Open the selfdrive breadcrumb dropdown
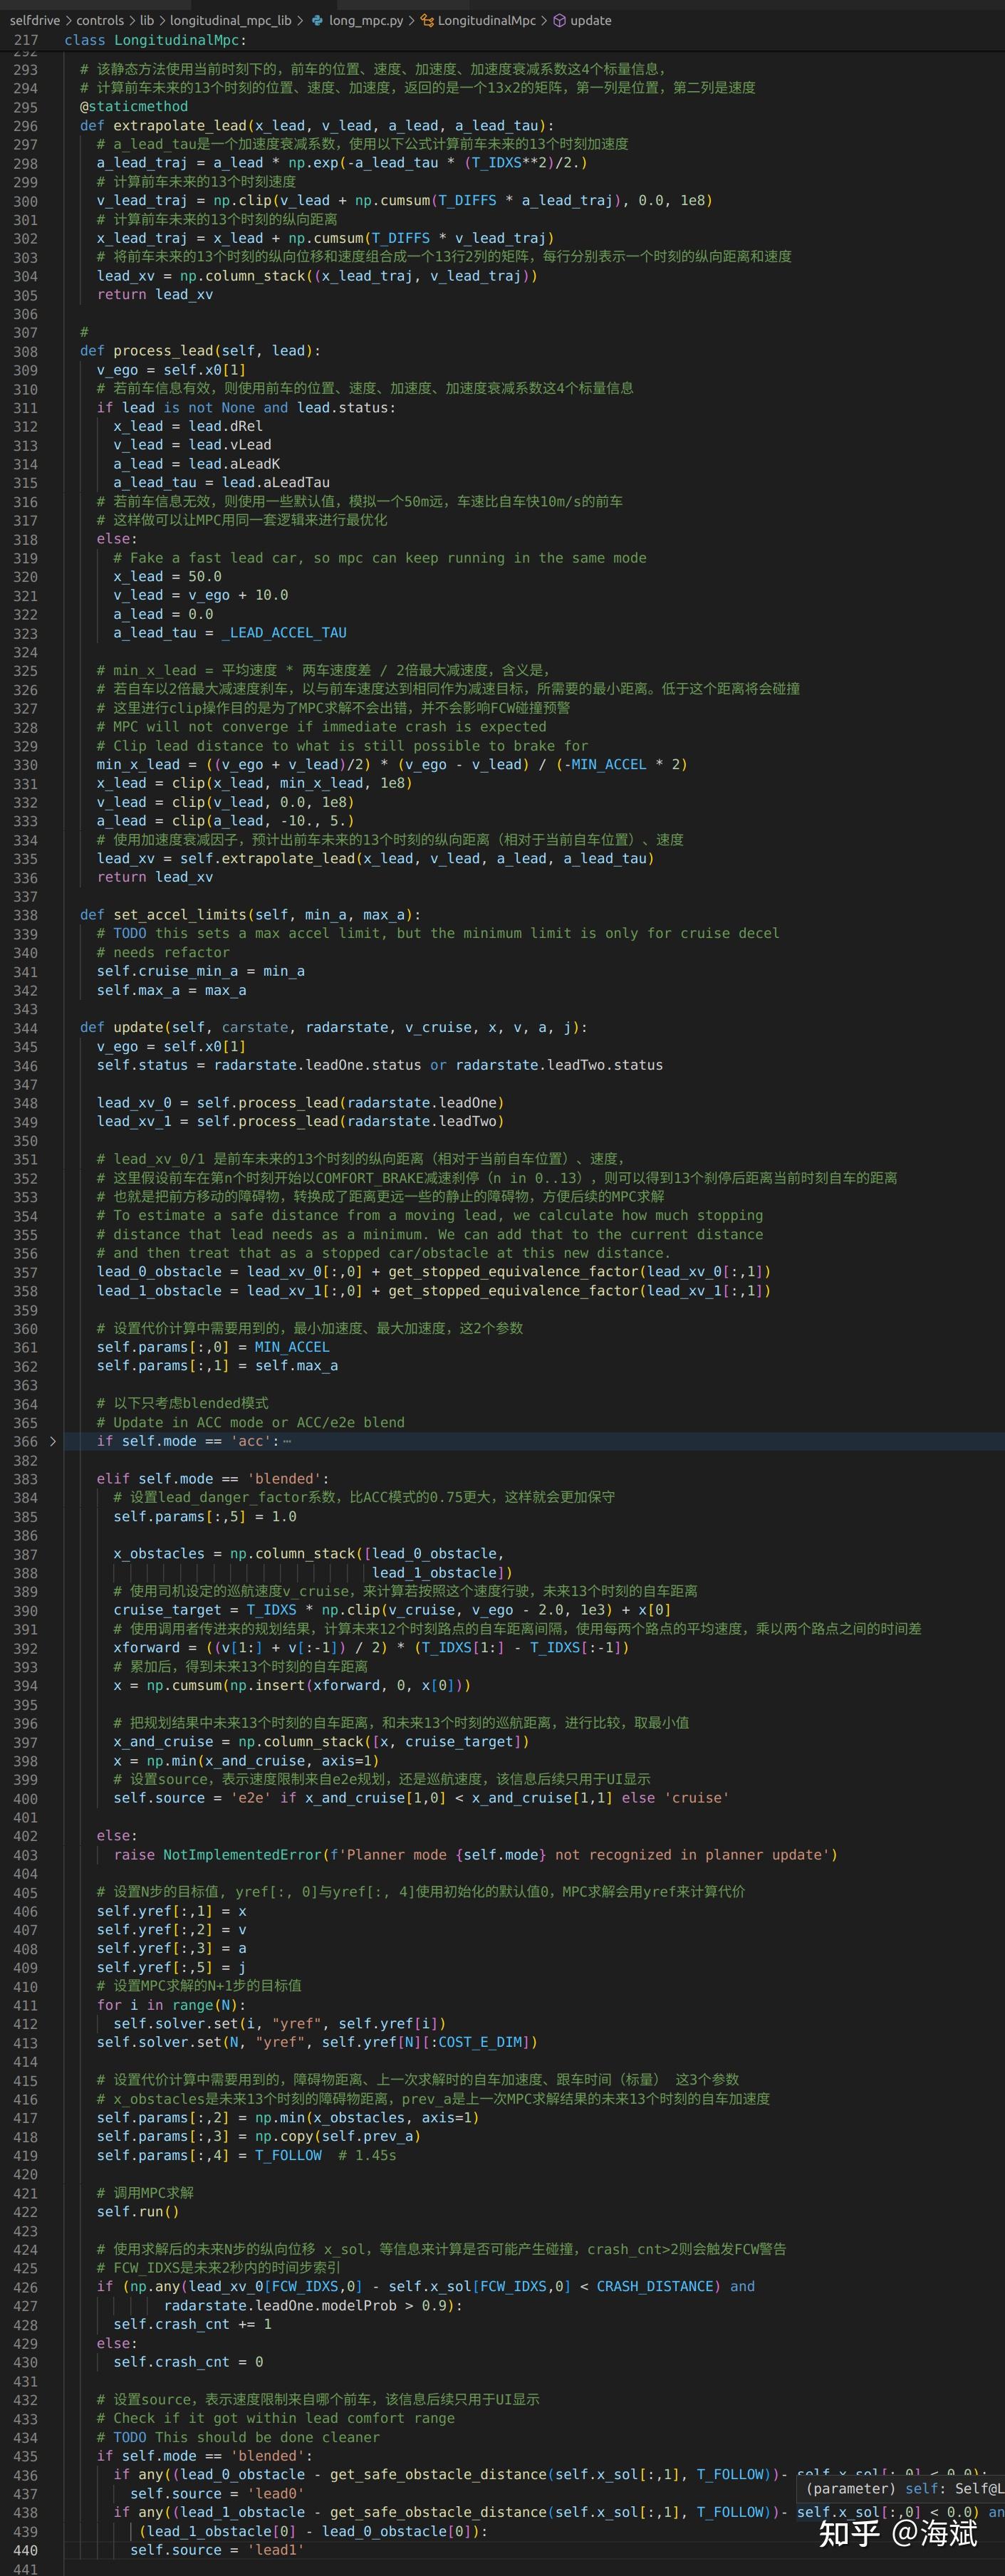Screen dimensions: 1005x2576 point(34,20)
